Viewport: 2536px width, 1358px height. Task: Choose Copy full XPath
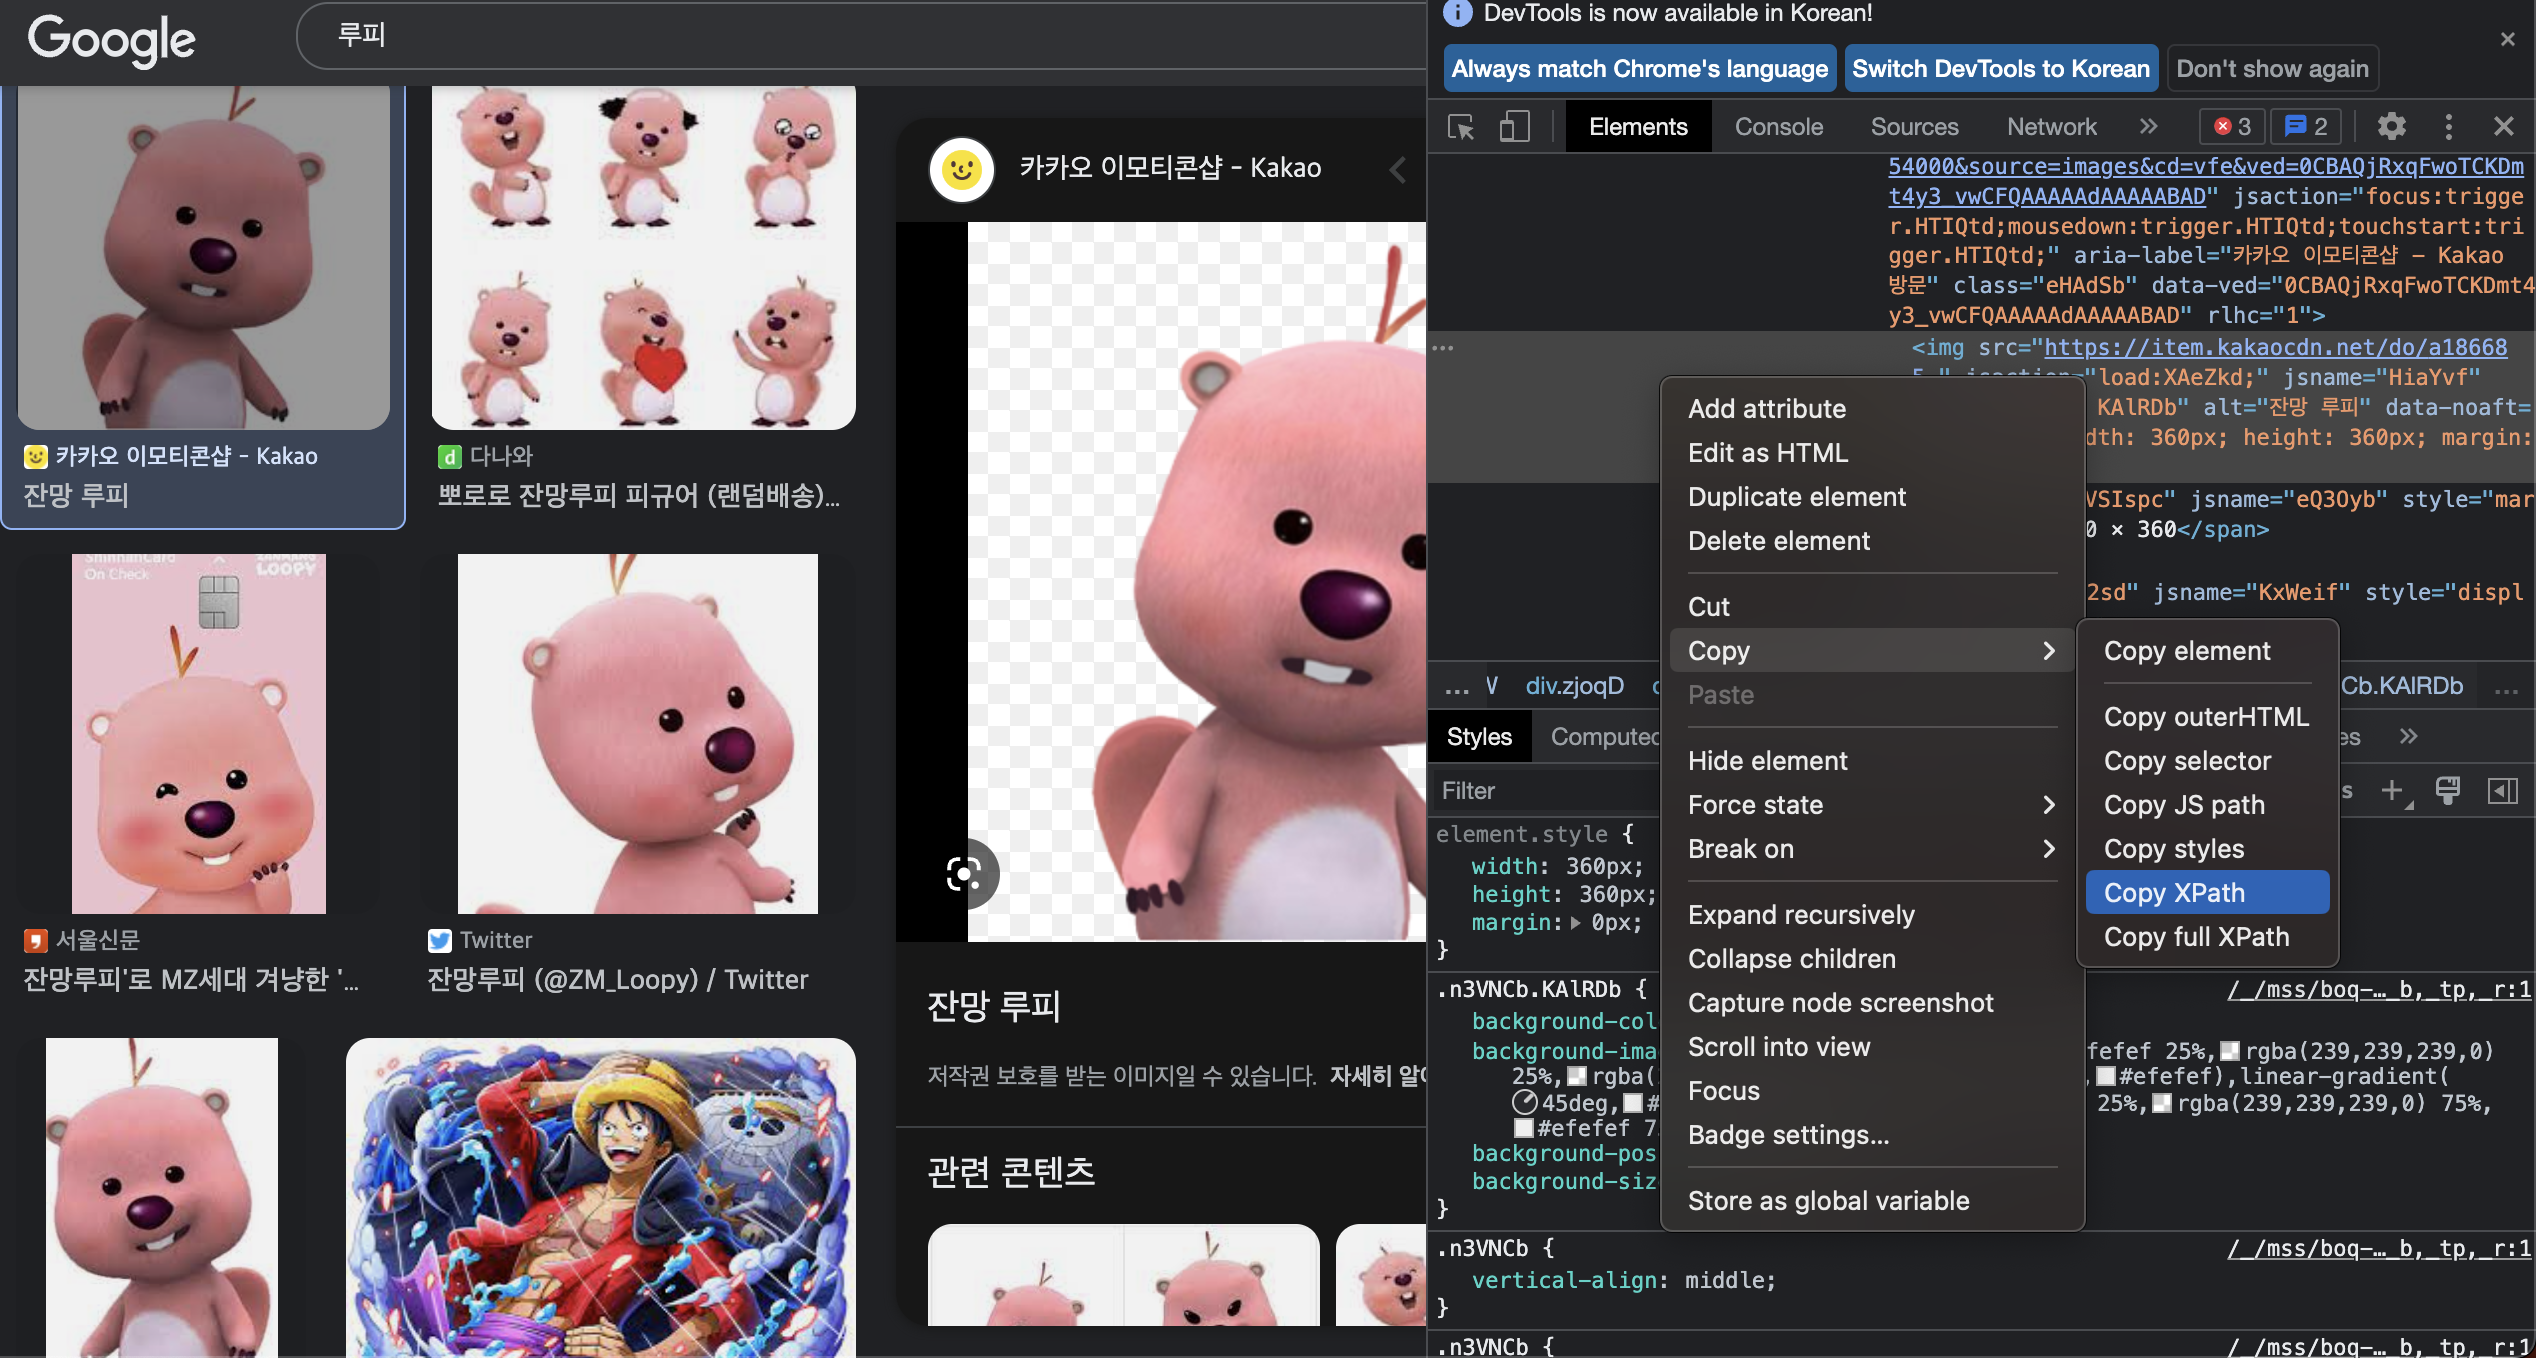coord(2207,937)
